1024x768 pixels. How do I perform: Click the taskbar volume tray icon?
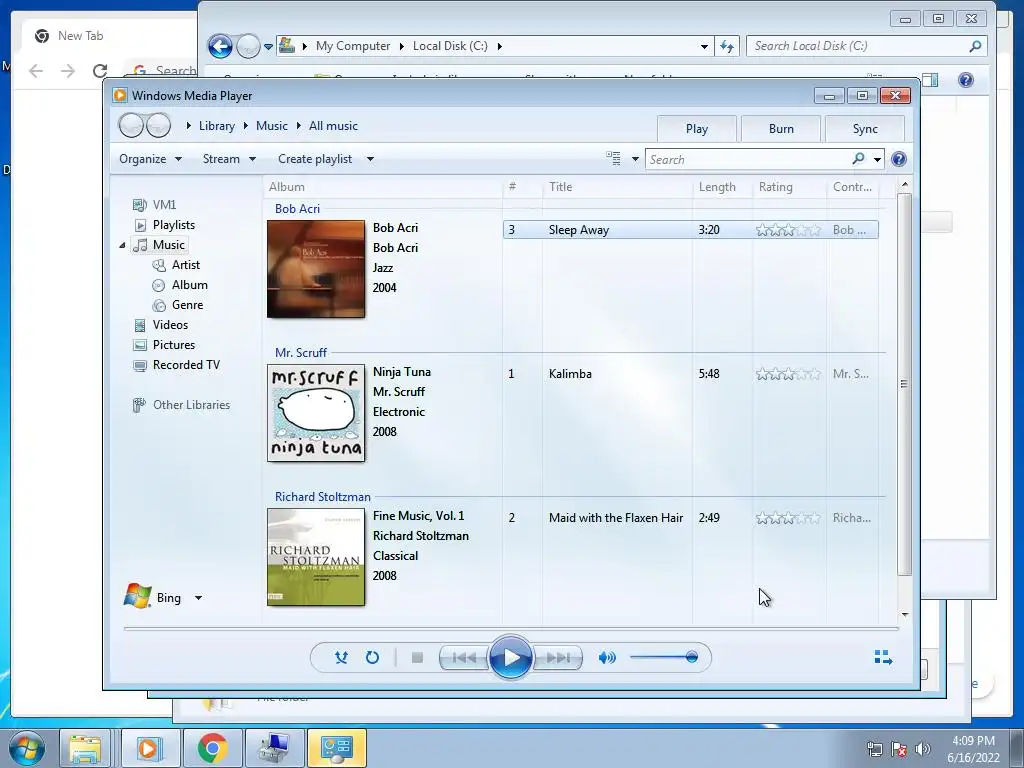[923, 749]
